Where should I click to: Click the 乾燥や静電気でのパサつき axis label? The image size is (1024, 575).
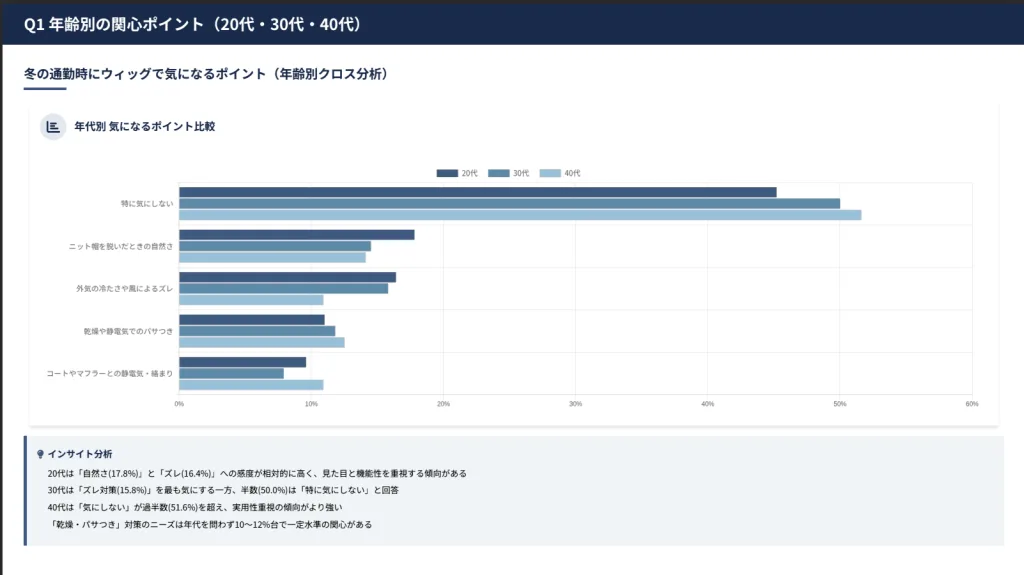(128, 331)
